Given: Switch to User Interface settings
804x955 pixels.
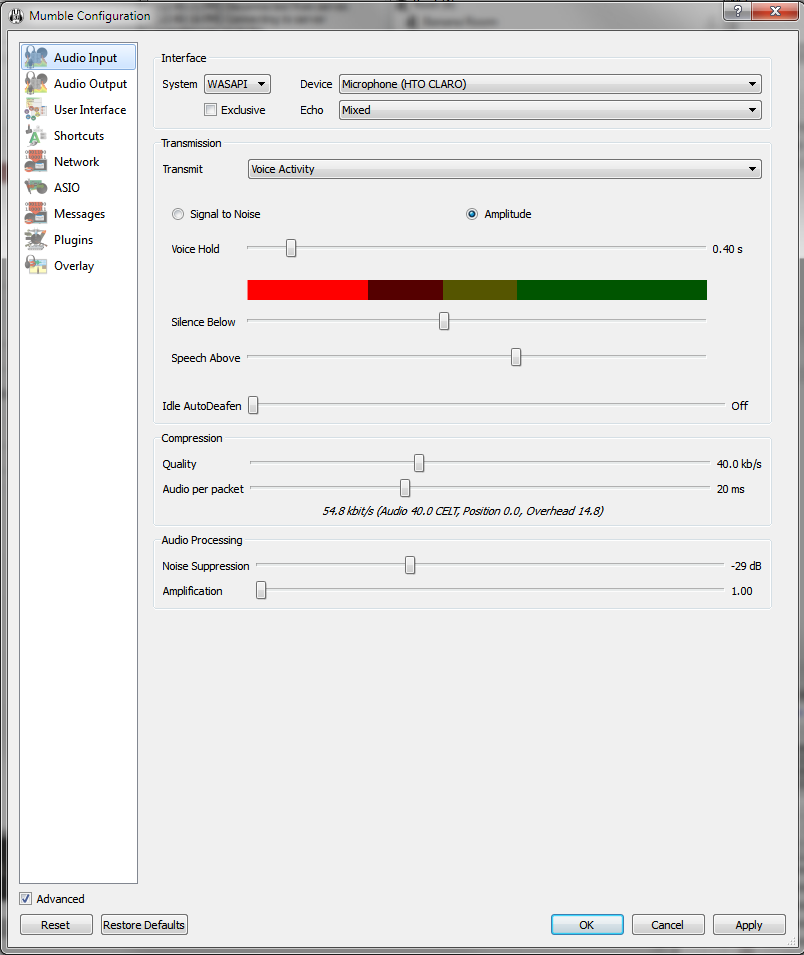Looking at the screenshot, I should 79,110.
